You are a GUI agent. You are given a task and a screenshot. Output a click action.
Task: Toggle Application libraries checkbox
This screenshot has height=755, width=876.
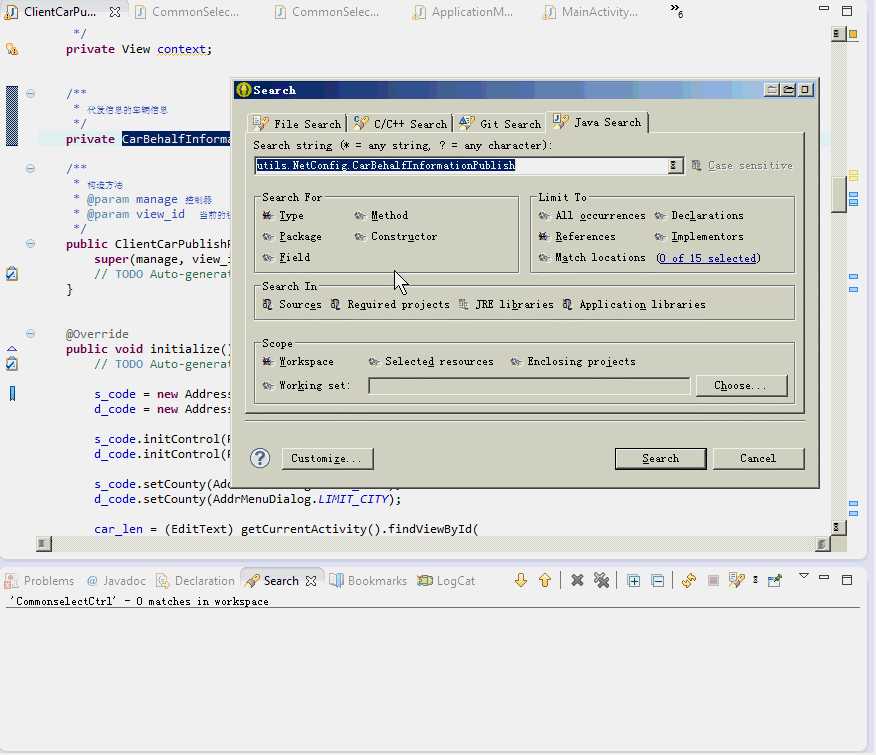click(x=634, y=305)
